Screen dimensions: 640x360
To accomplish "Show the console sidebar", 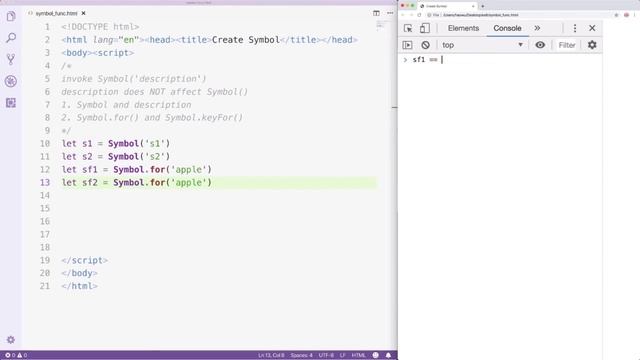I will [407, 45].
